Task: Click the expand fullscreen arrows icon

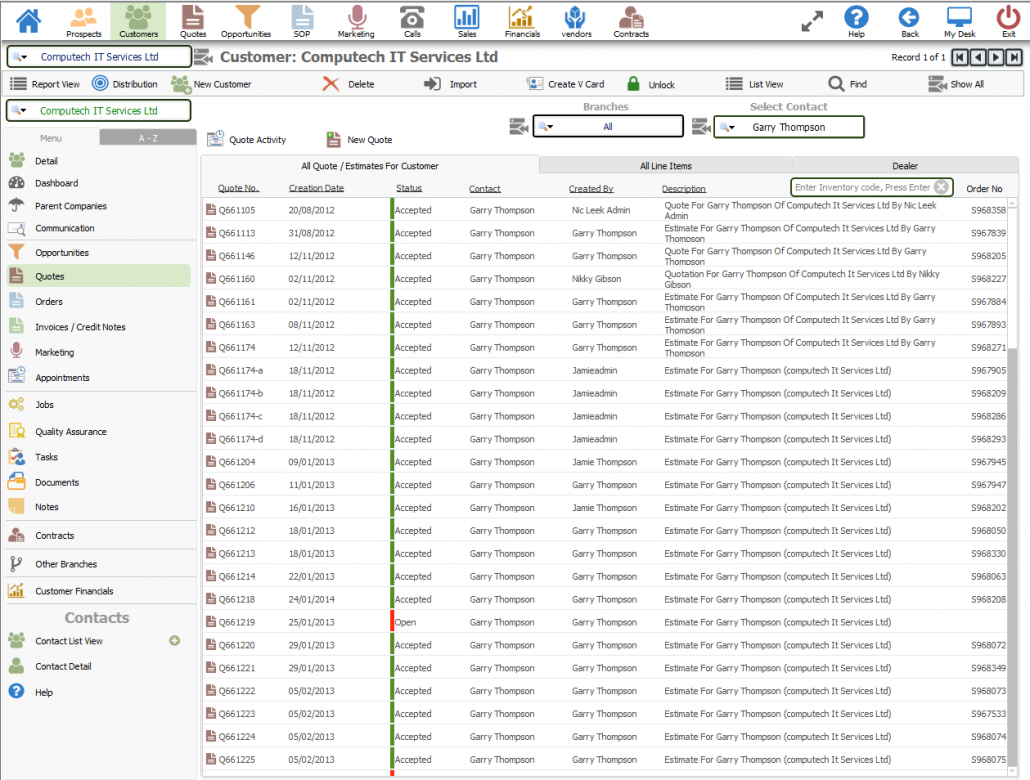Action: pyautogui.click(x=812, y=20)
